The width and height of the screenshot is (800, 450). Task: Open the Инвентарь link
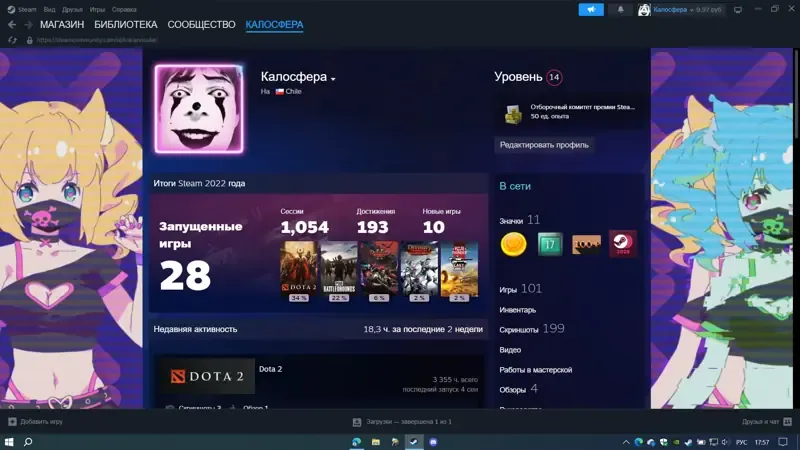point(517,310)
